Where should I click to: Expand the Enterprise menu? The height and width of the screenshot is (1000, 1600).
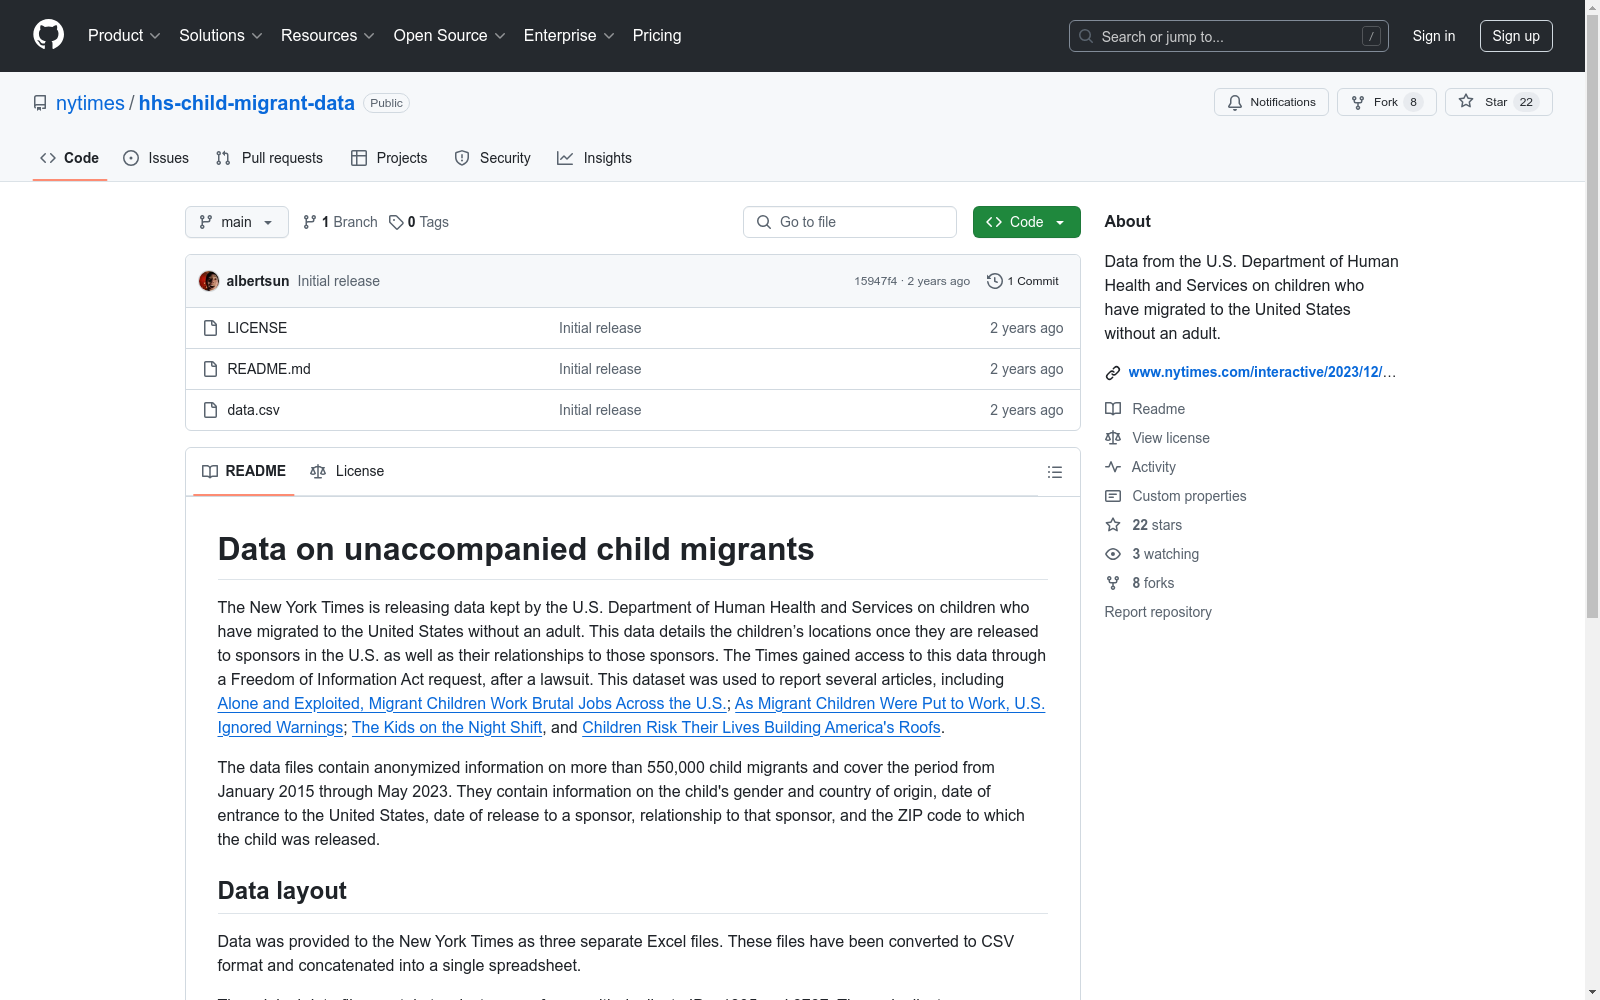point(569,36)
